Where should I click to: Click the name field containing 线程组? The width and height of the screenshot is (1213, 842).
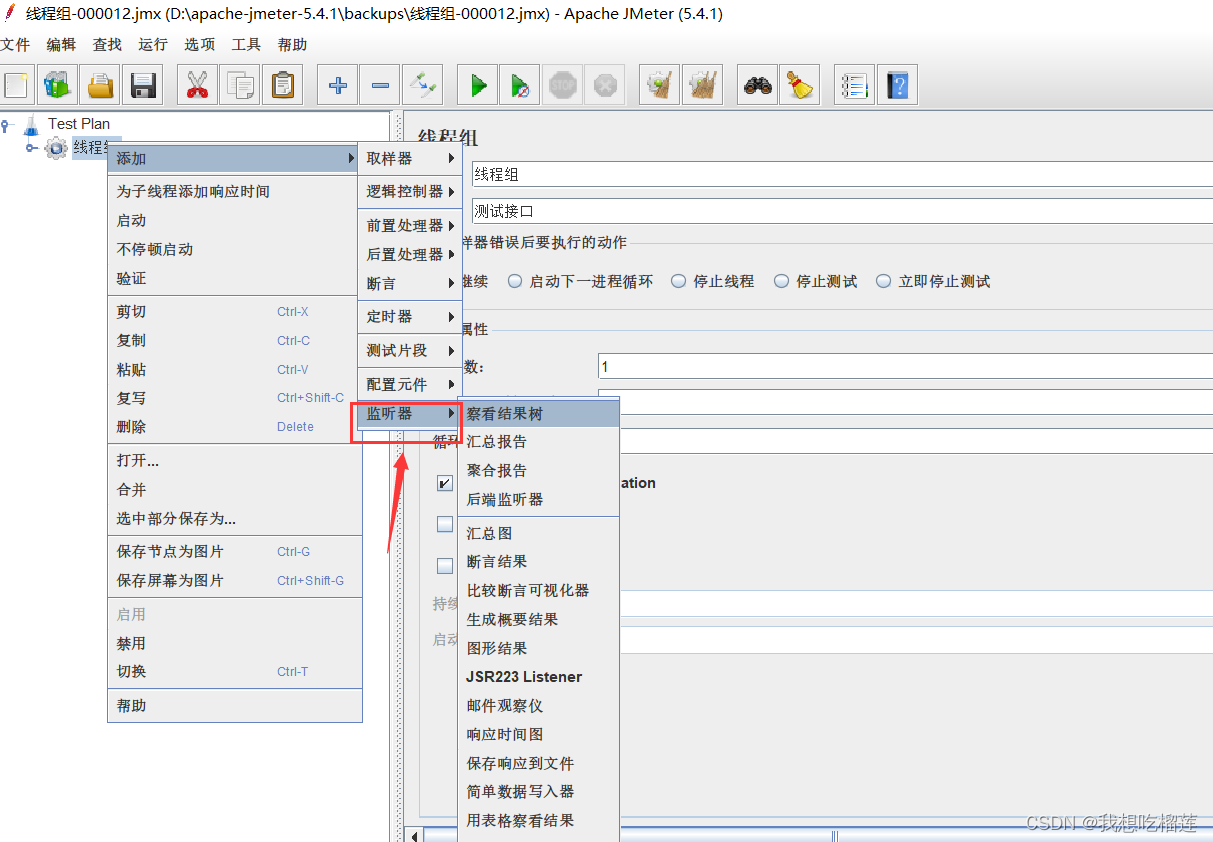842,174
